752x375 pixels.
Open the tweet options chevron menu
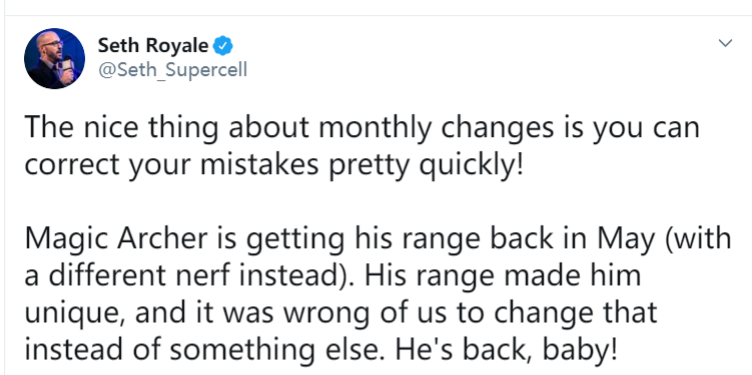coord(725,43)
